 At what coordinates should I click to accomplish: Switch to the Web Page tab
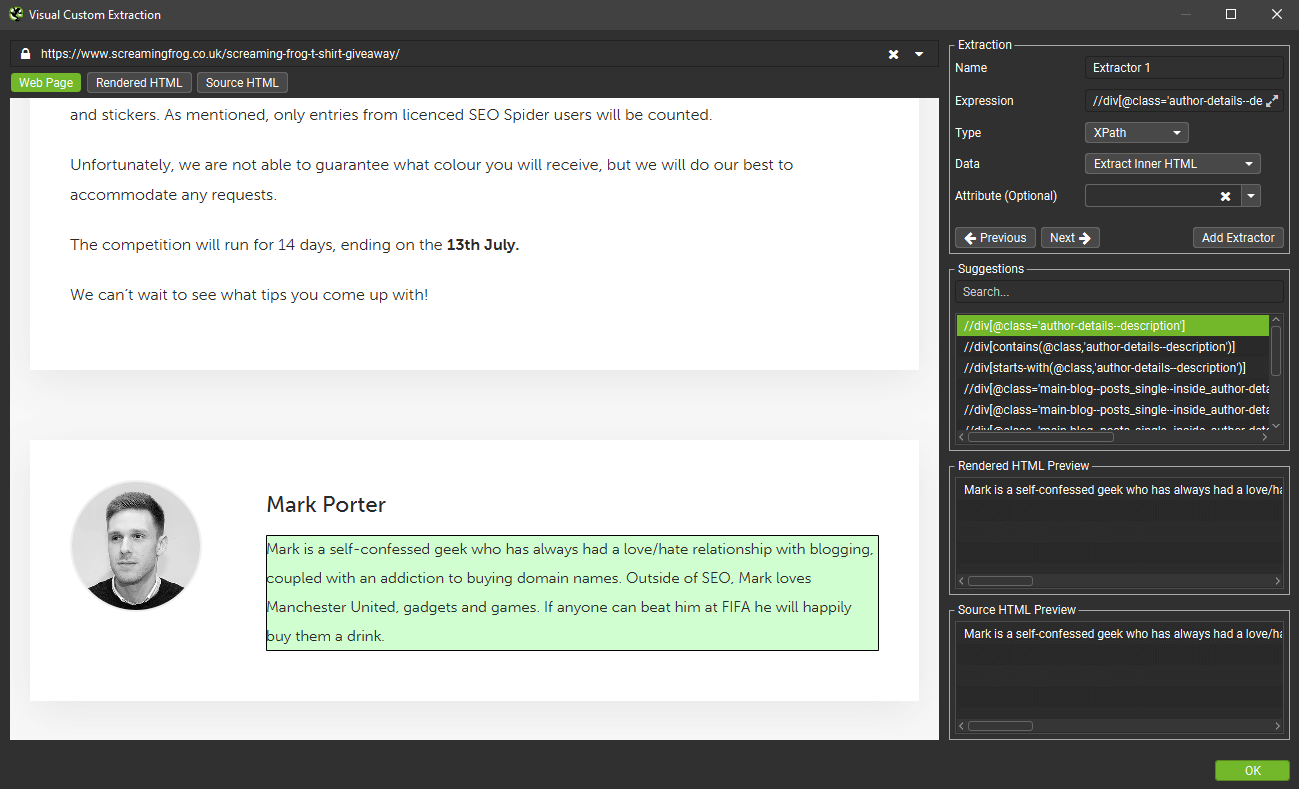[x=46, y=83]
